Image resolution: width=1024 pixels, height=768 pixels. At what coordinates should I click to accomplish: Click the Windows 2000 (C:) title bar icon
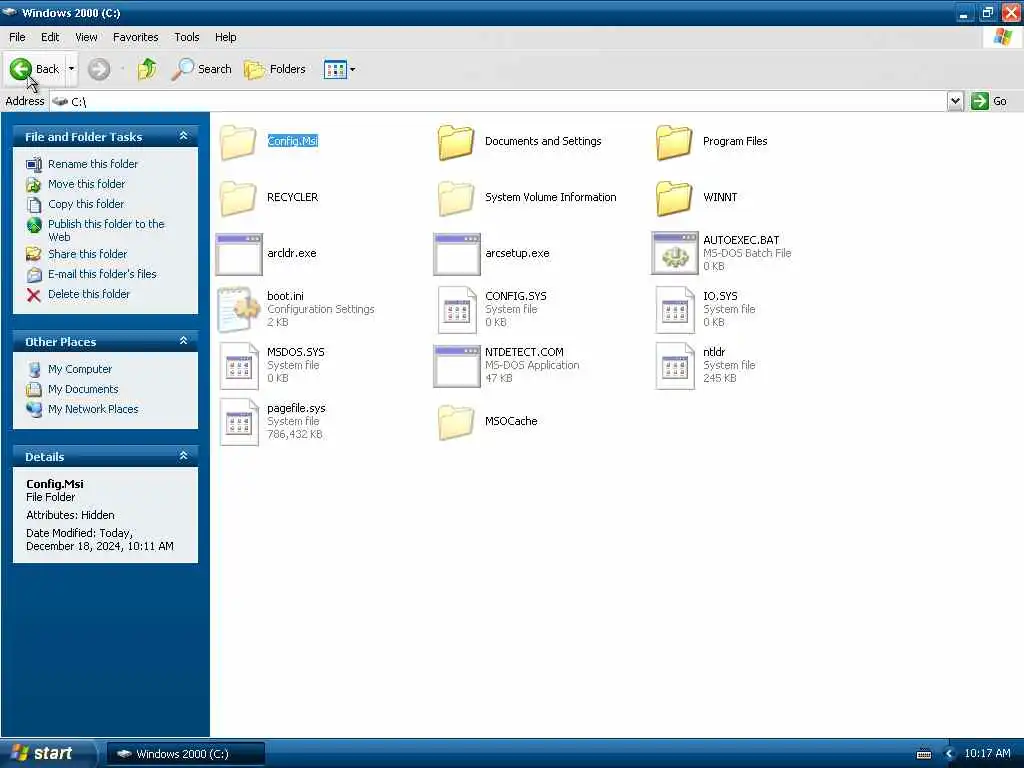(9, 12)
